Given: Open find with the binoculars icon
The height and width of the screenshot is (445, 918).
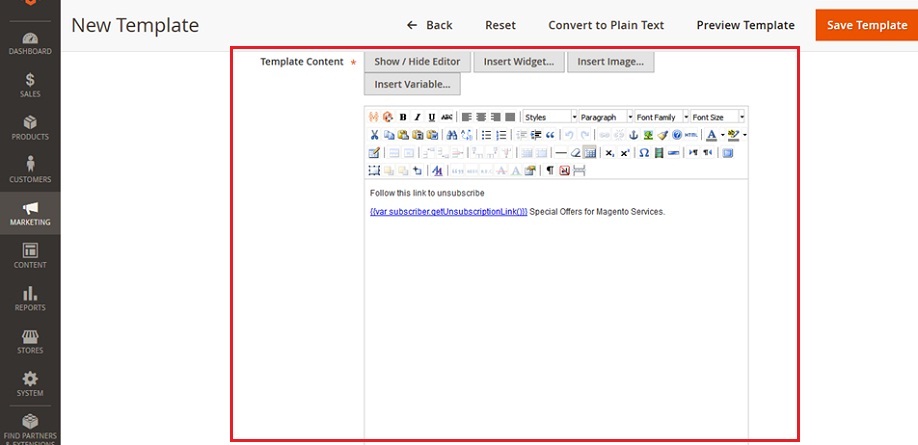Looking at the screenshot, I should point(452,135).
